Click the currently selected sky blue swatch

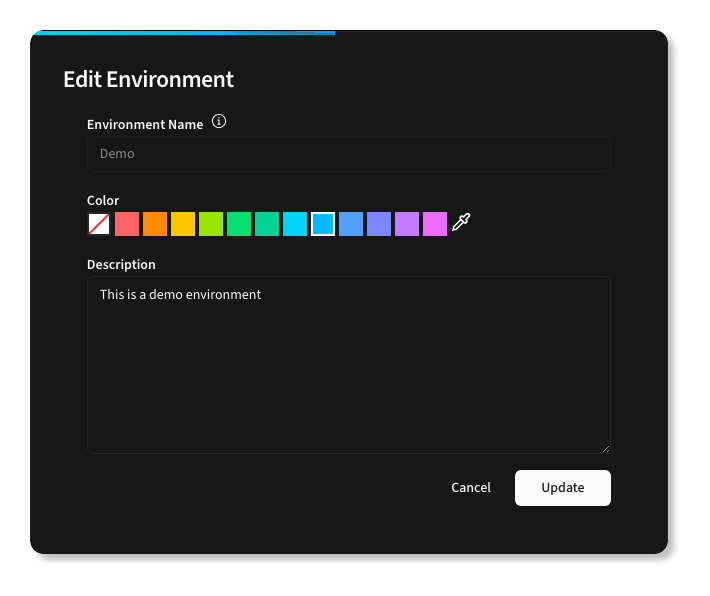tap(323, 224)
